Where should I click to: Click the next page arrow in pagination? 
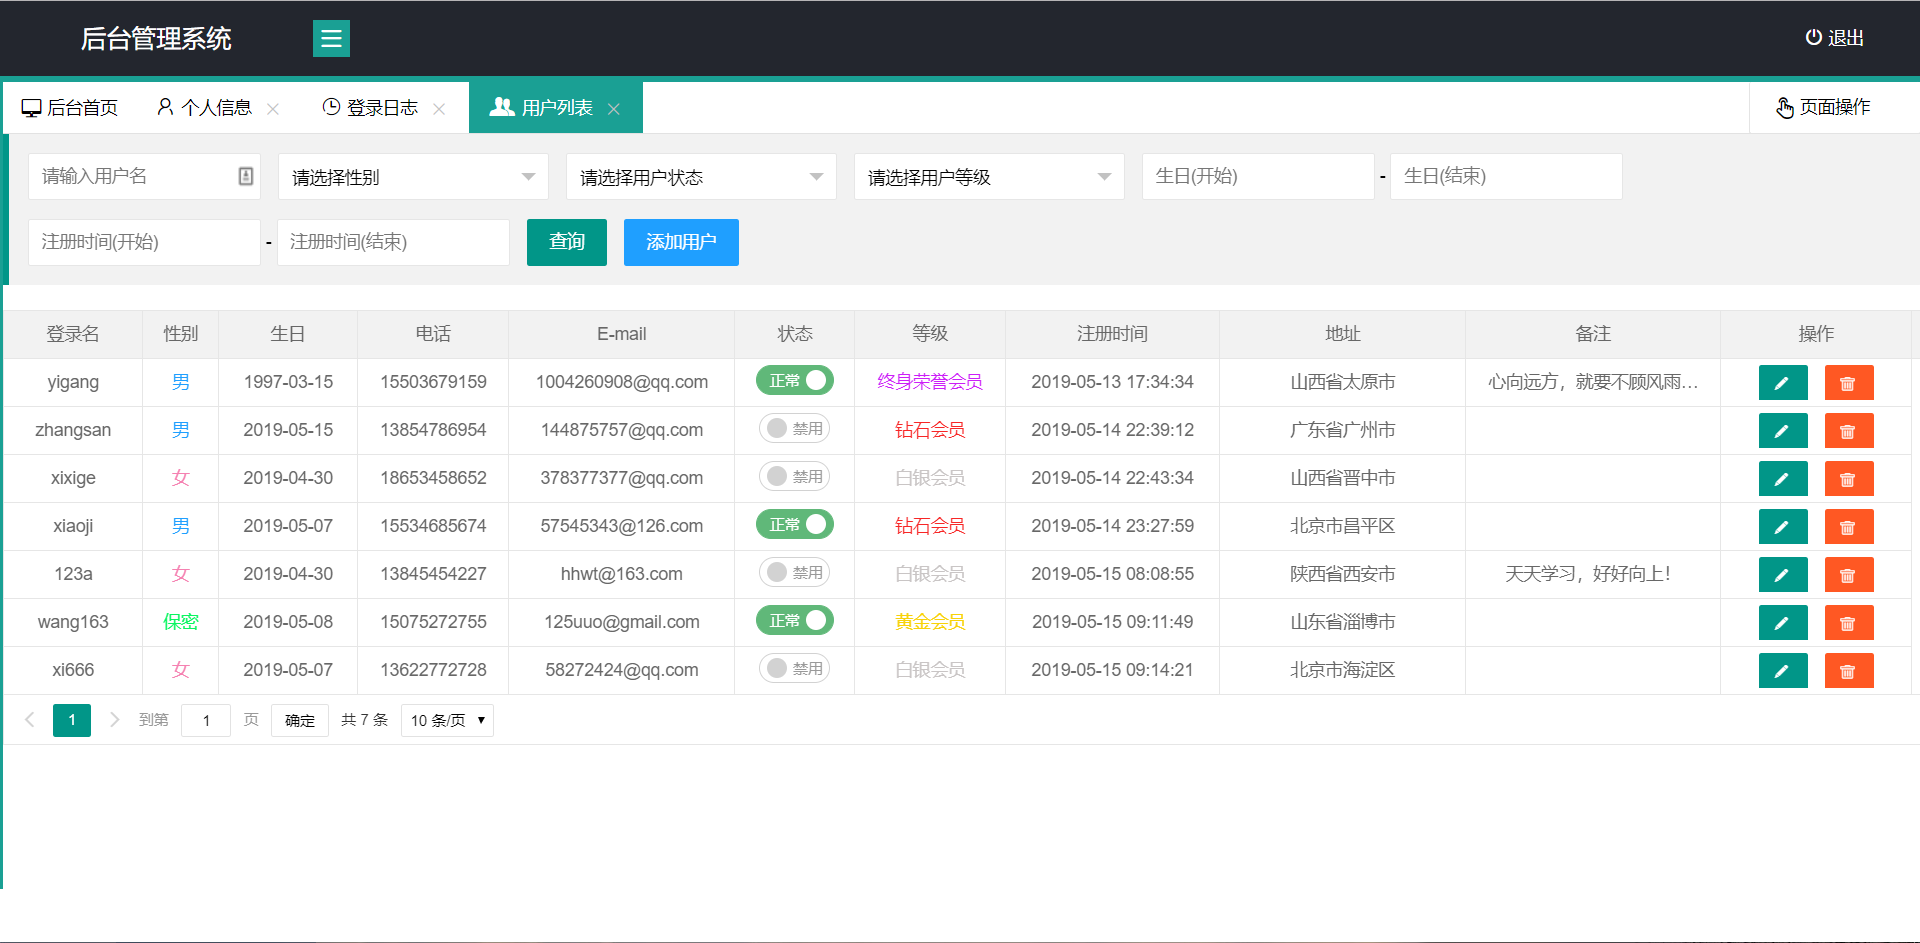(x=114, y=720)
